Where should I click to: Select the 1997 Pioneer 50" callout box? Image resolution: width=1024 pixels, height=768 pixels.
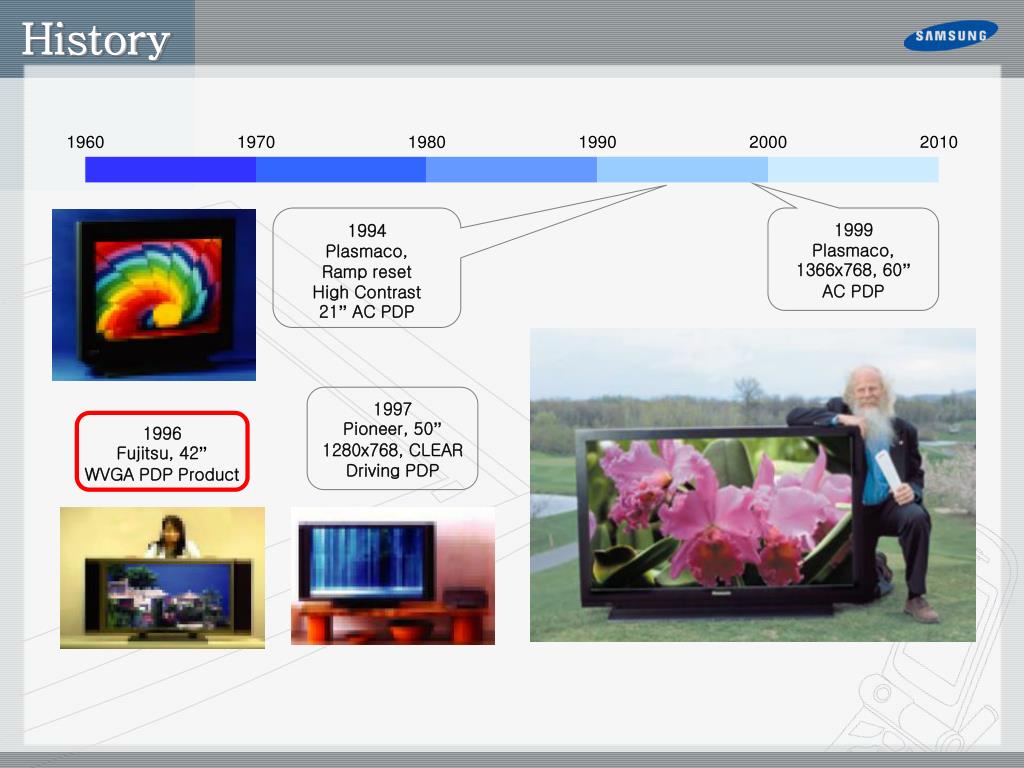tap(392, 438)
